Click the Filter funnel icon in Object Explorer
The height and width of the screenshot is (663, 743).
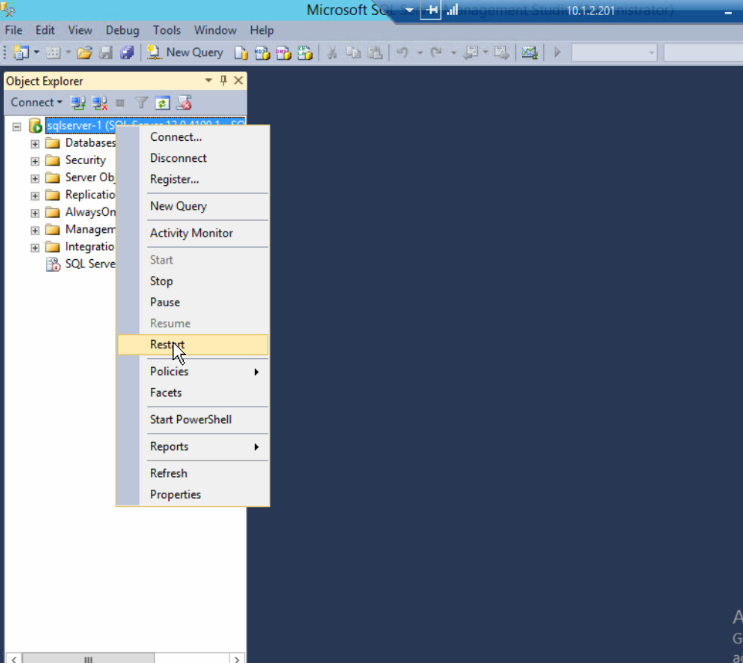click(x=141, y=102)
